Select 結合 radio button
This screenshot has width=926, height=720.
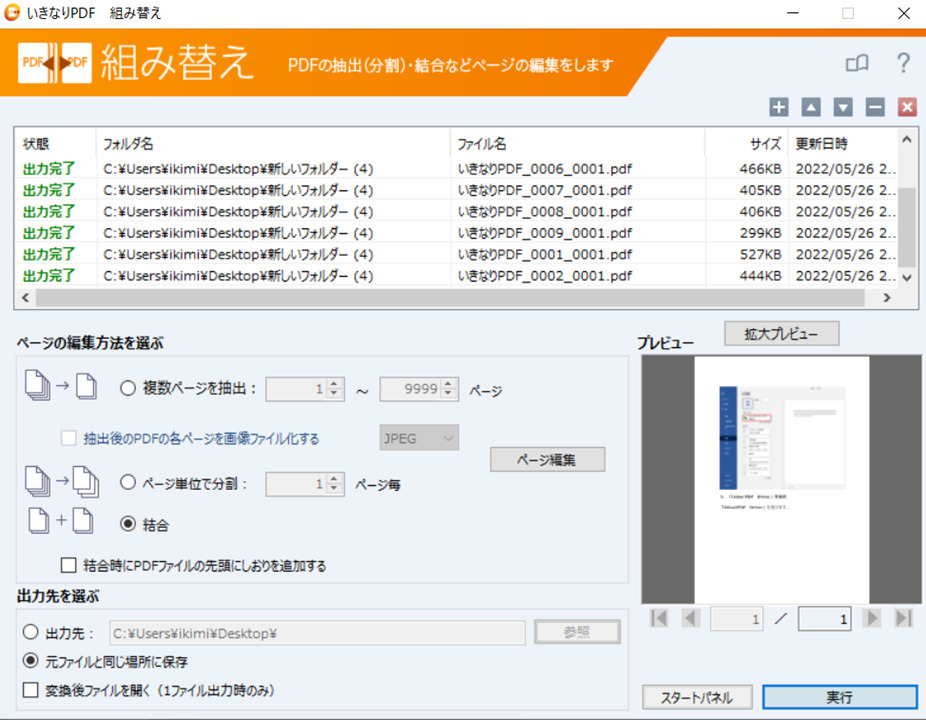click(128, 524)
